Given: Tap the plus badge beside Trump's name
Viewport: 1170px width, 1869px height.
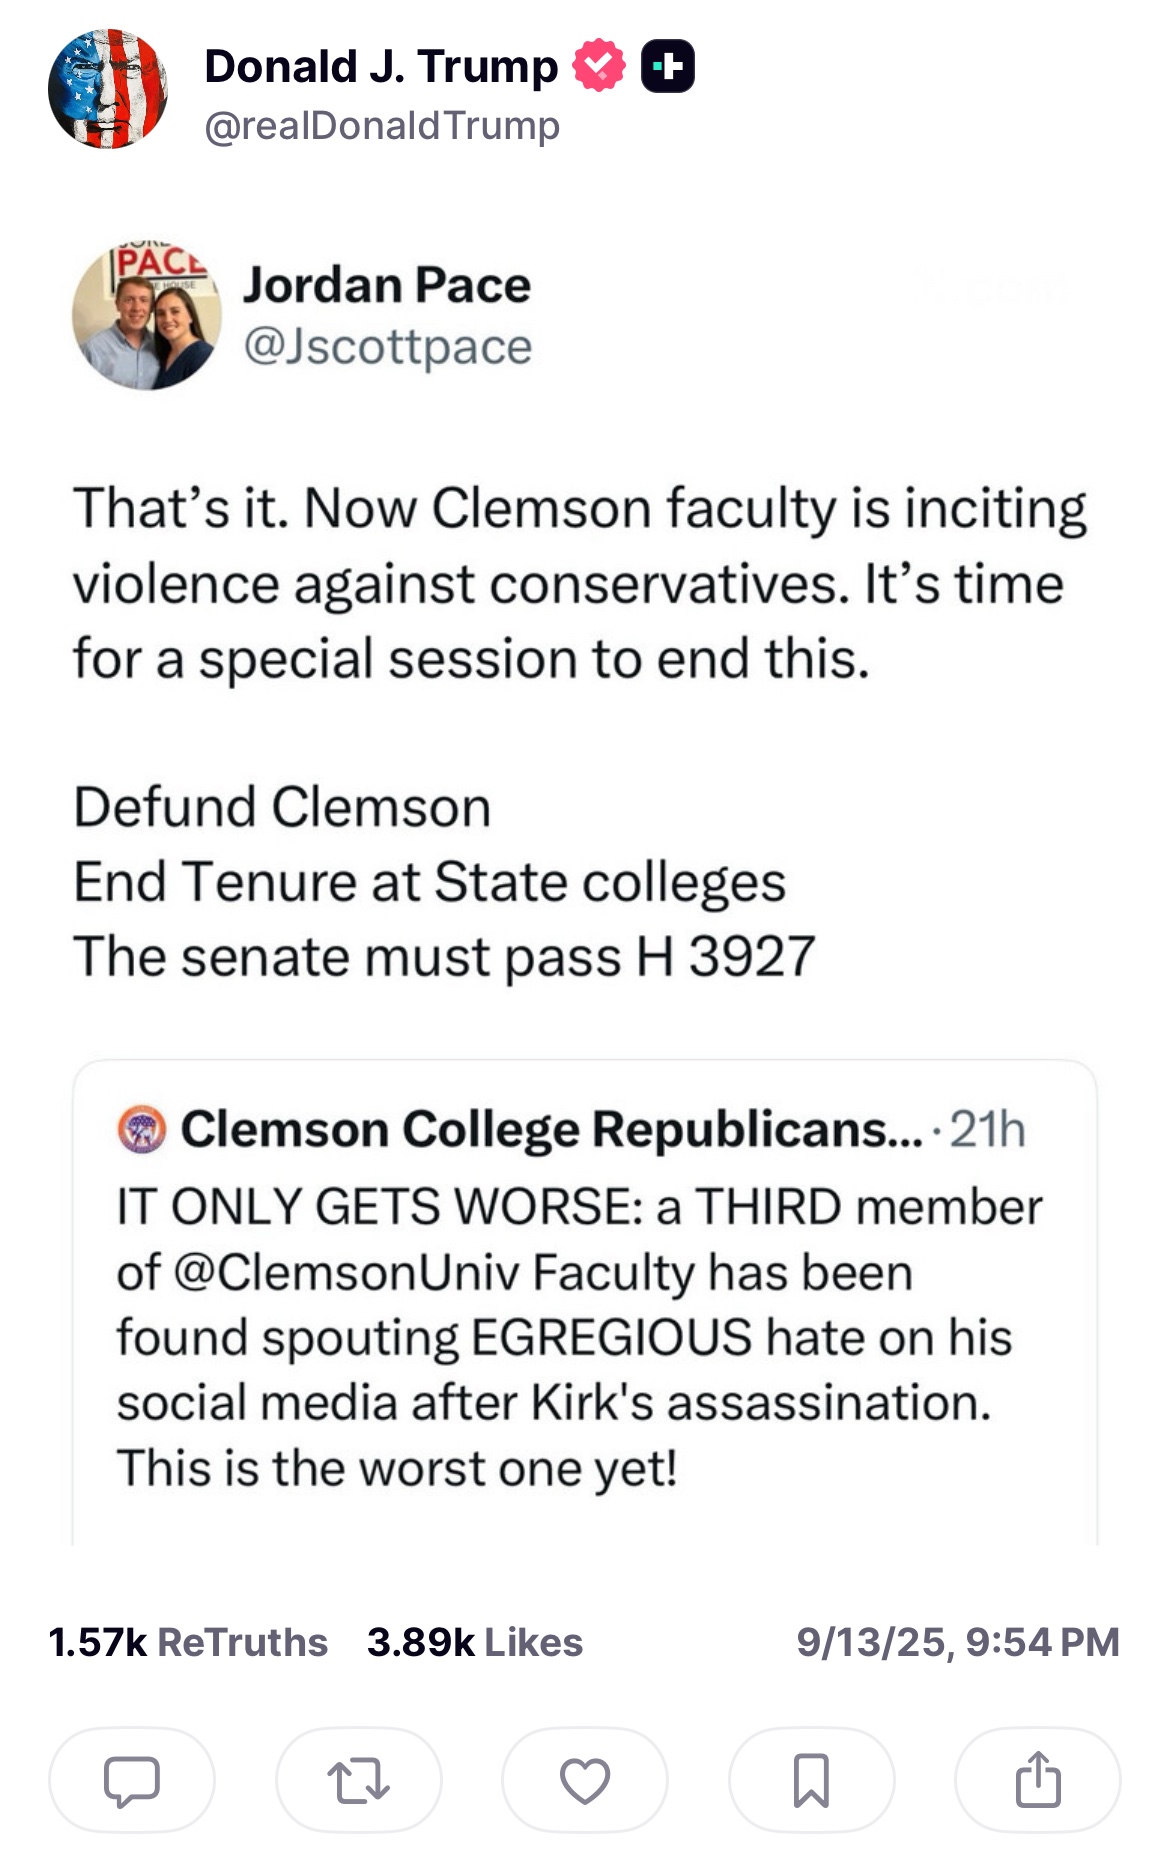Looking at the screenshot, I should (668, 66).
